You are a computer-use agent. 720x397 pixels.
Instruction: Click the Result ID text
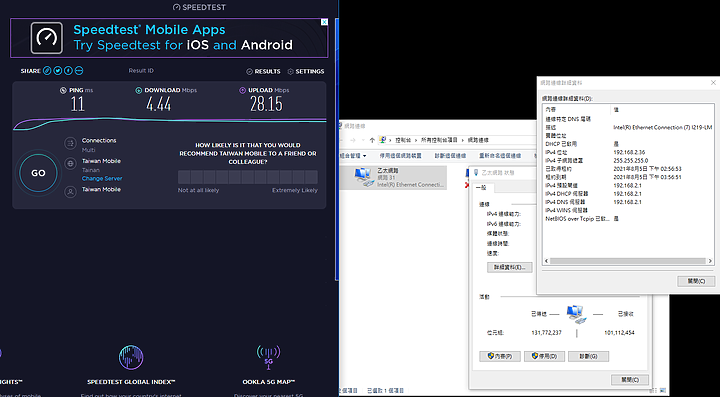tap(141, 71)
